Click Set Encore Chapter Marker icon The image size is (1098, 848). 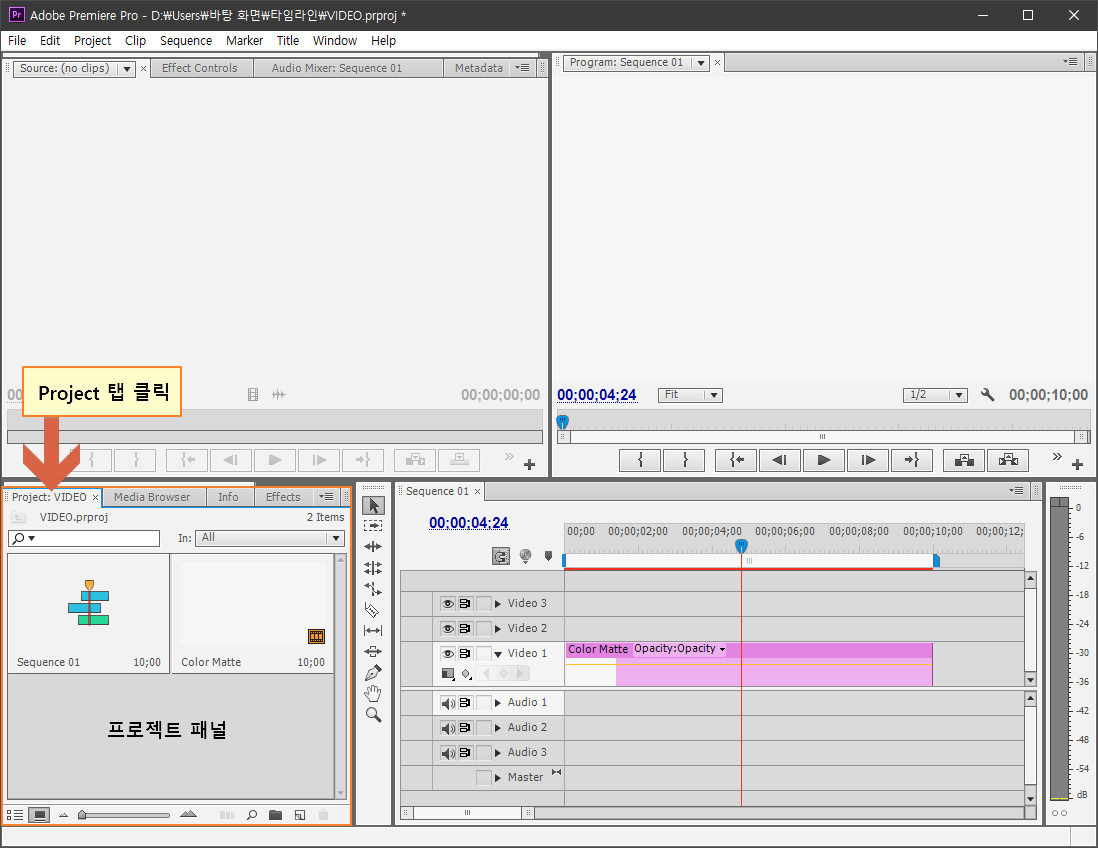coord(526,556)
